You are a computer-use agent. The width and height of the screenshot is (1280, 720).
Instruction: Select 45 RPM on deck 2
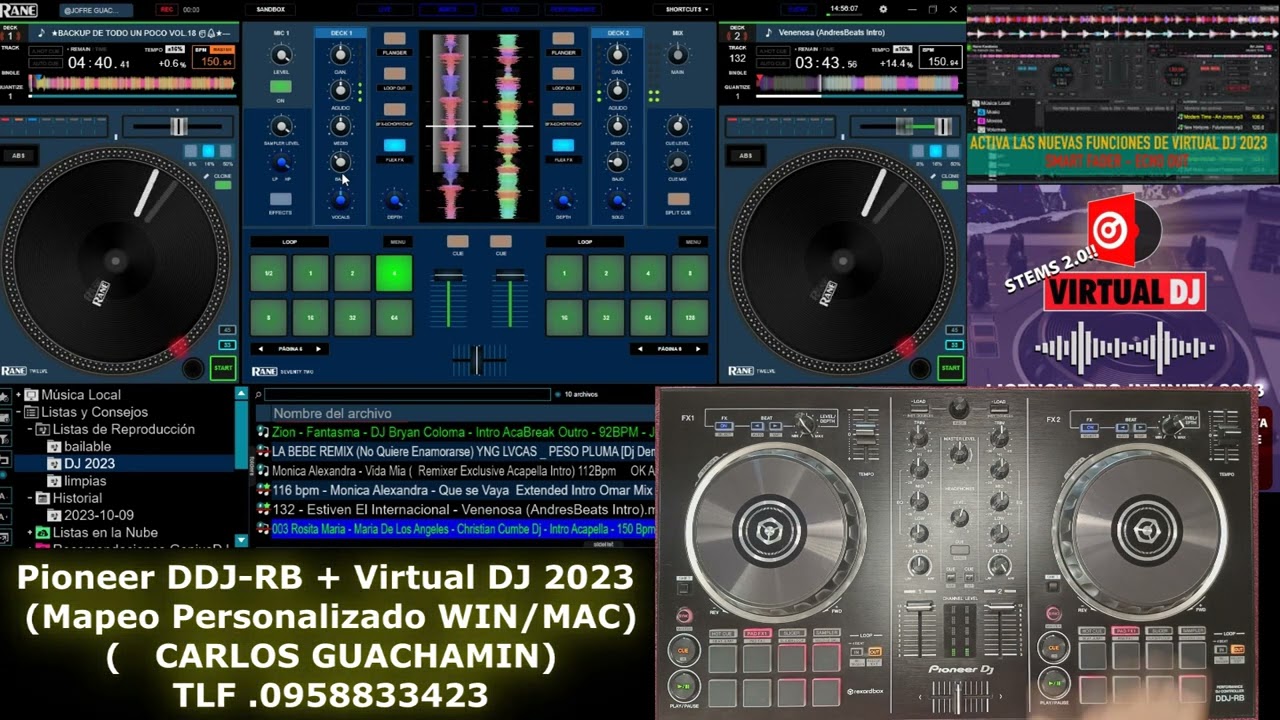click(953, 330)
